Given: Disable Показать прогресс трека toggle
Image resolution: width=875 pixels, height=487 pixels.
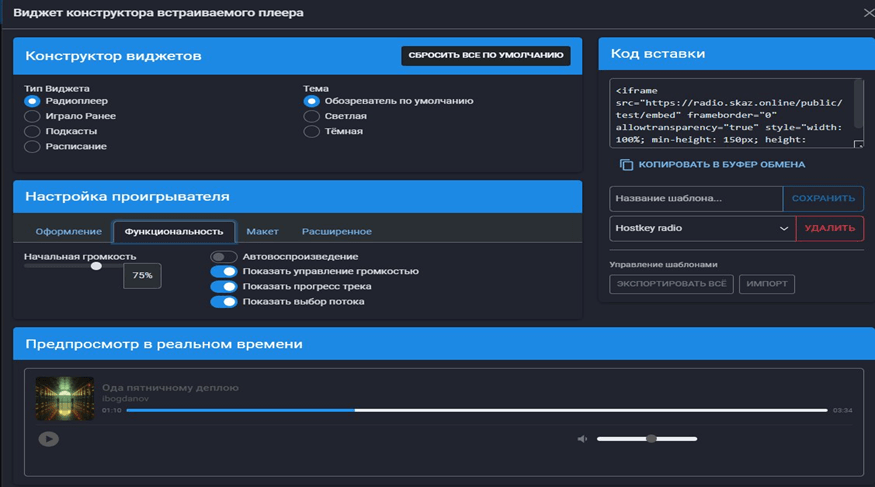Looking at the screenshot, I should [224, 286].
